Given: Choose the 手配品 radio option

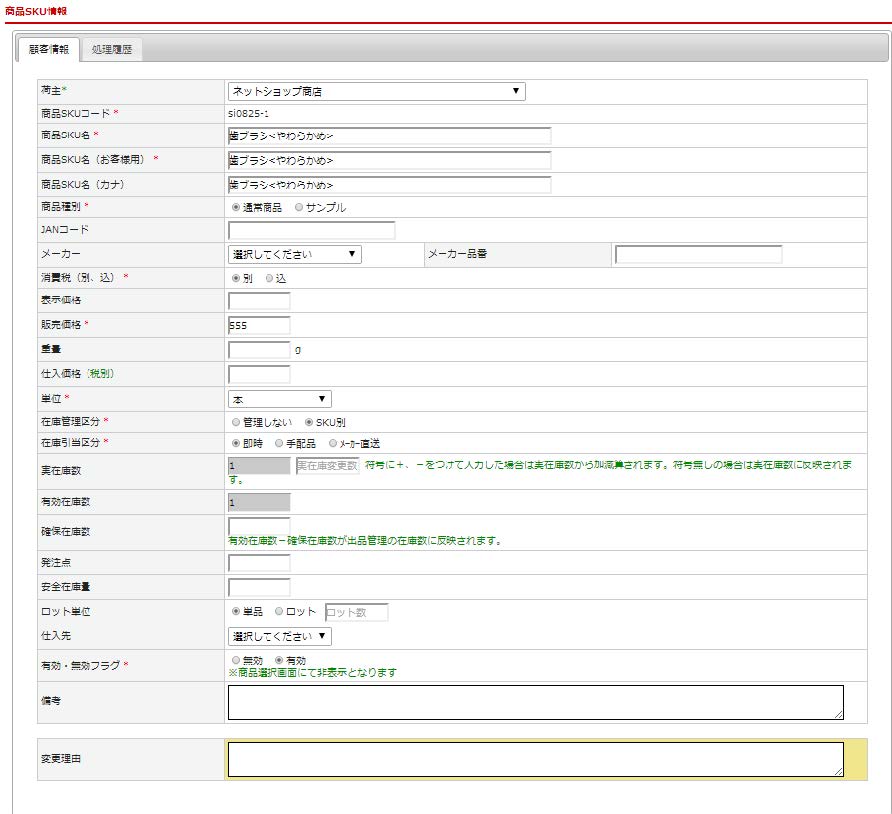Looking at the screenshot, I should pos(278,443).
